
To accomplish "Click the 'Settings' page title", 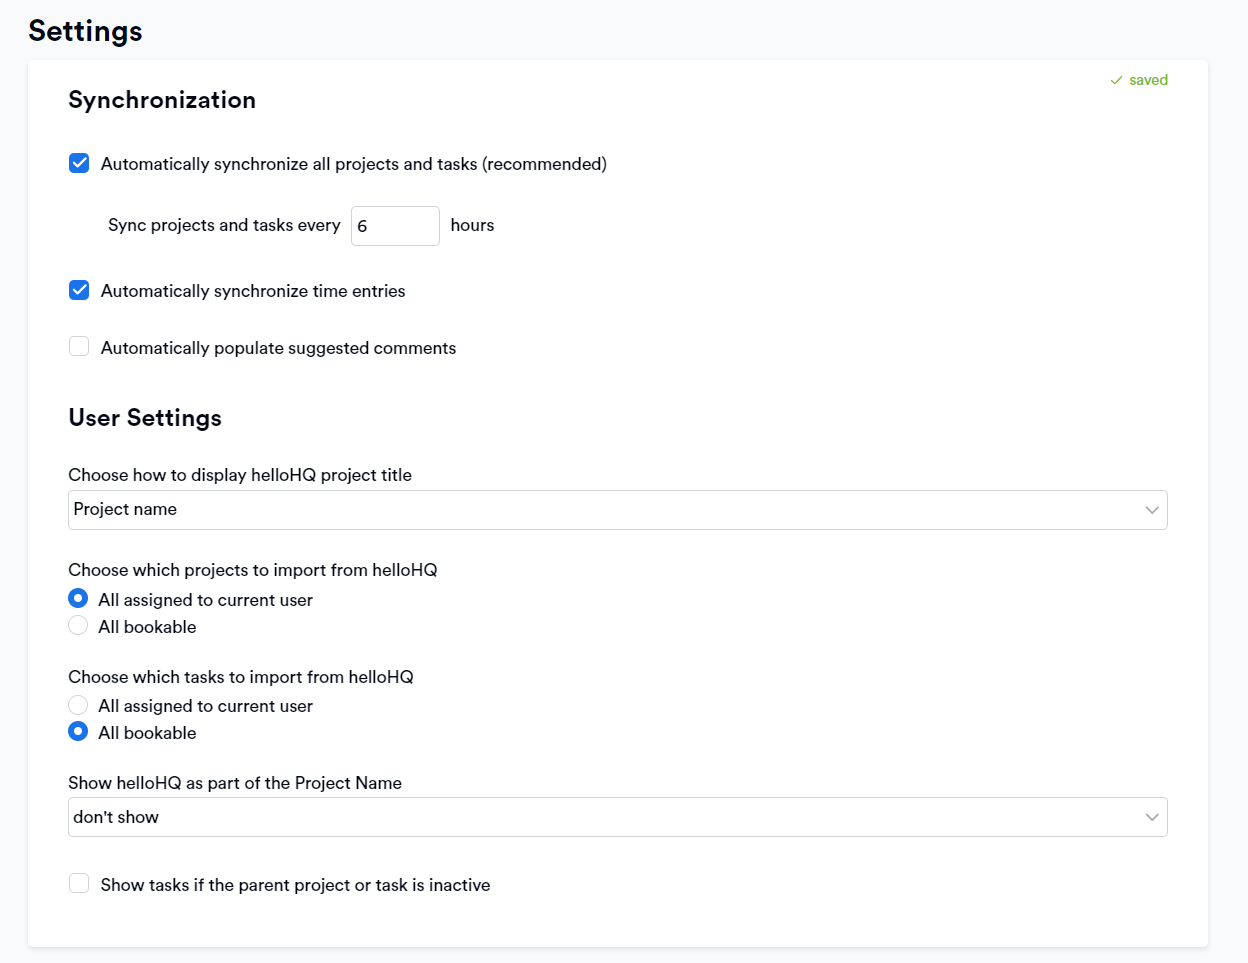I will 85,31.
